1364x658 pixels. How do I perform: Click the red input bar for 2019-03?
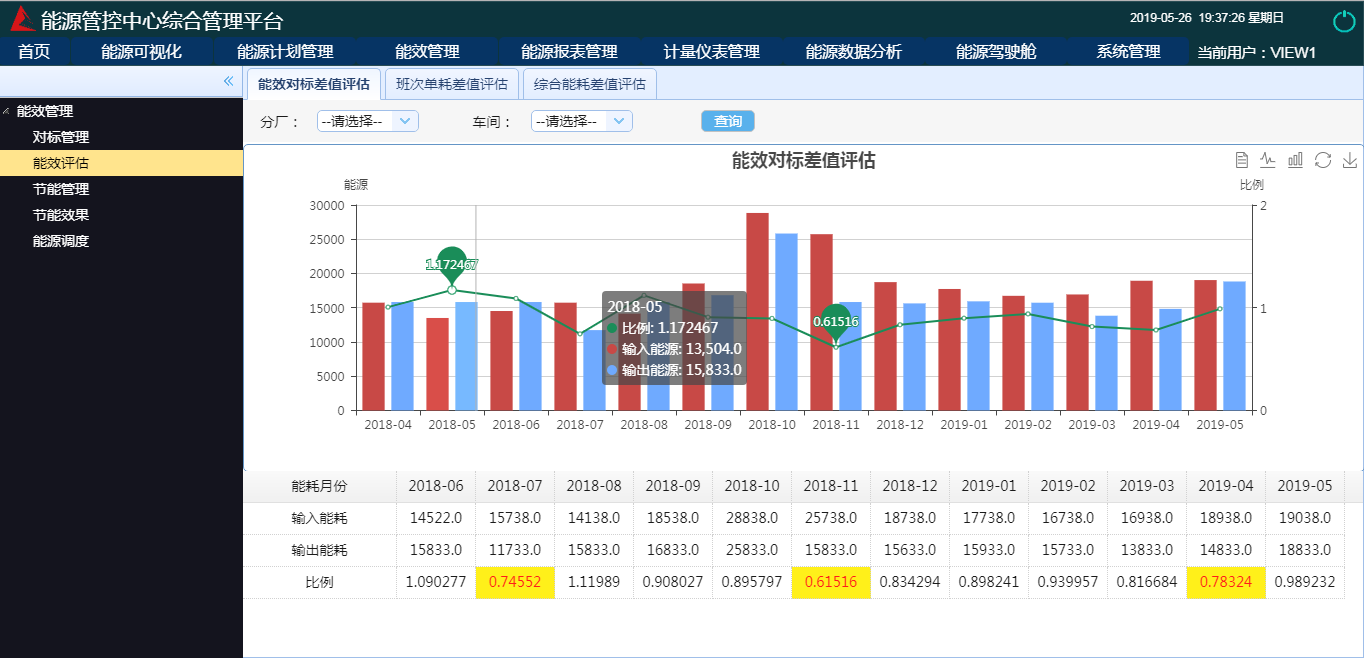click(1078, 352)
